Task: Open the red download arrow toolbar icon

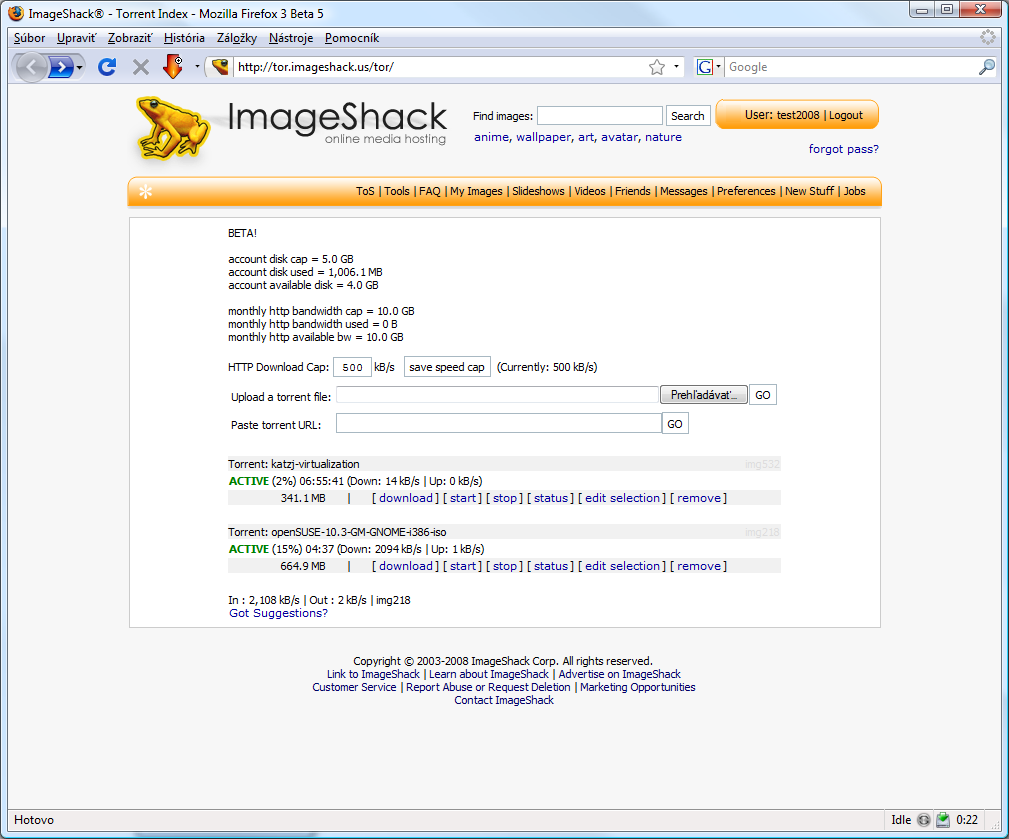Action: [173, 66]
